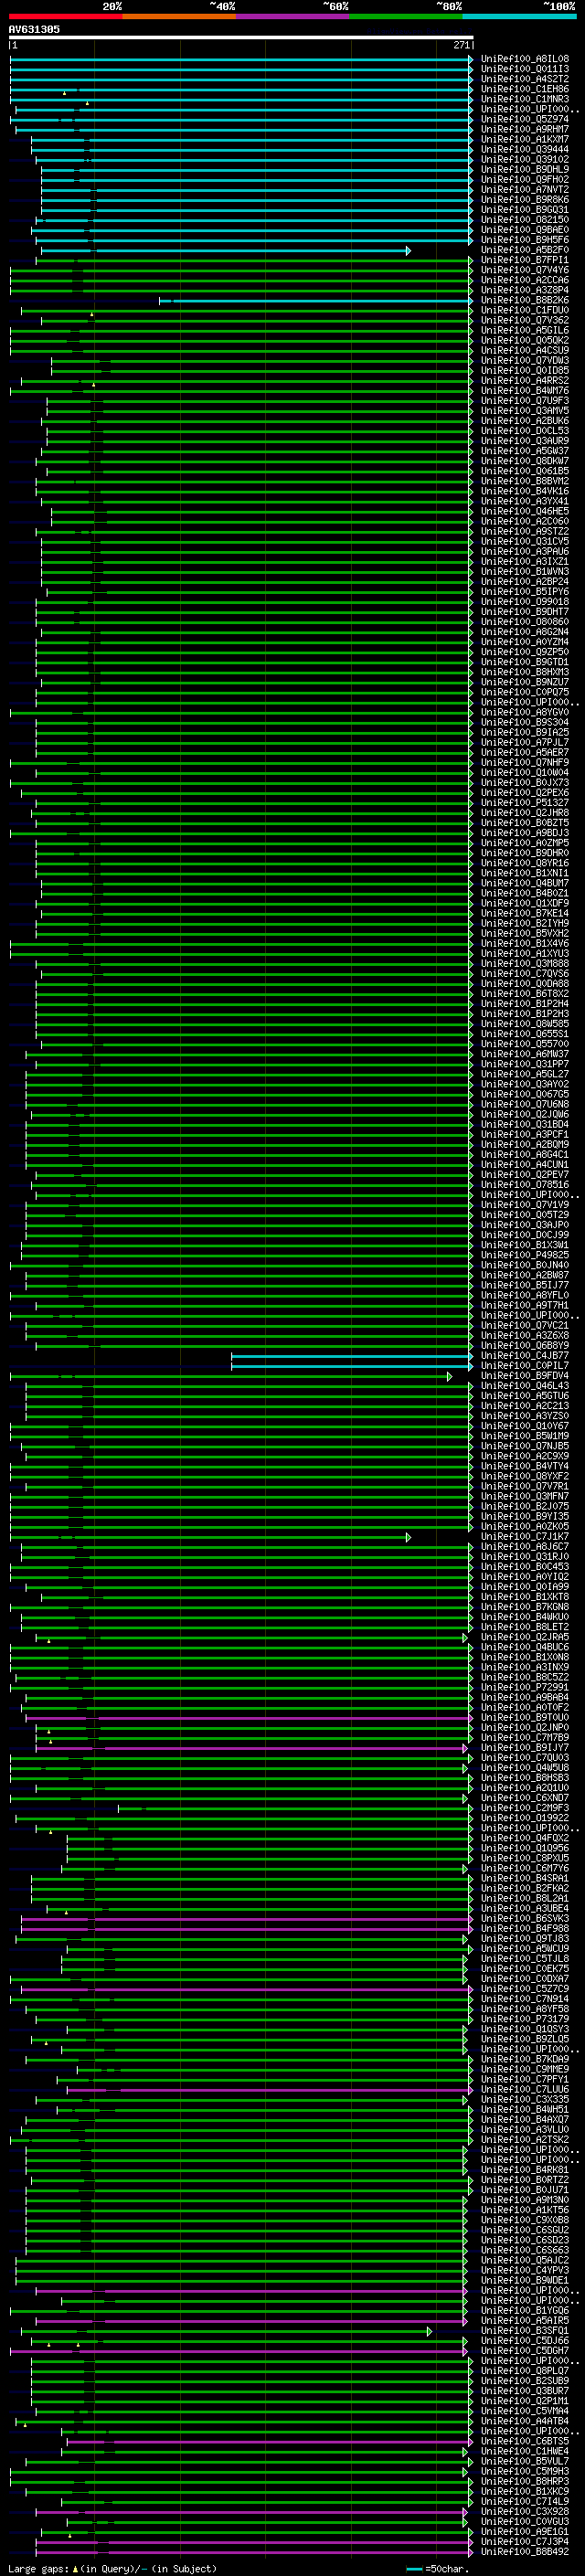Viewport: 585px width, 2576px height.
Task: Click the green ~80% identity legend segment
Action: tap(405, 17)
